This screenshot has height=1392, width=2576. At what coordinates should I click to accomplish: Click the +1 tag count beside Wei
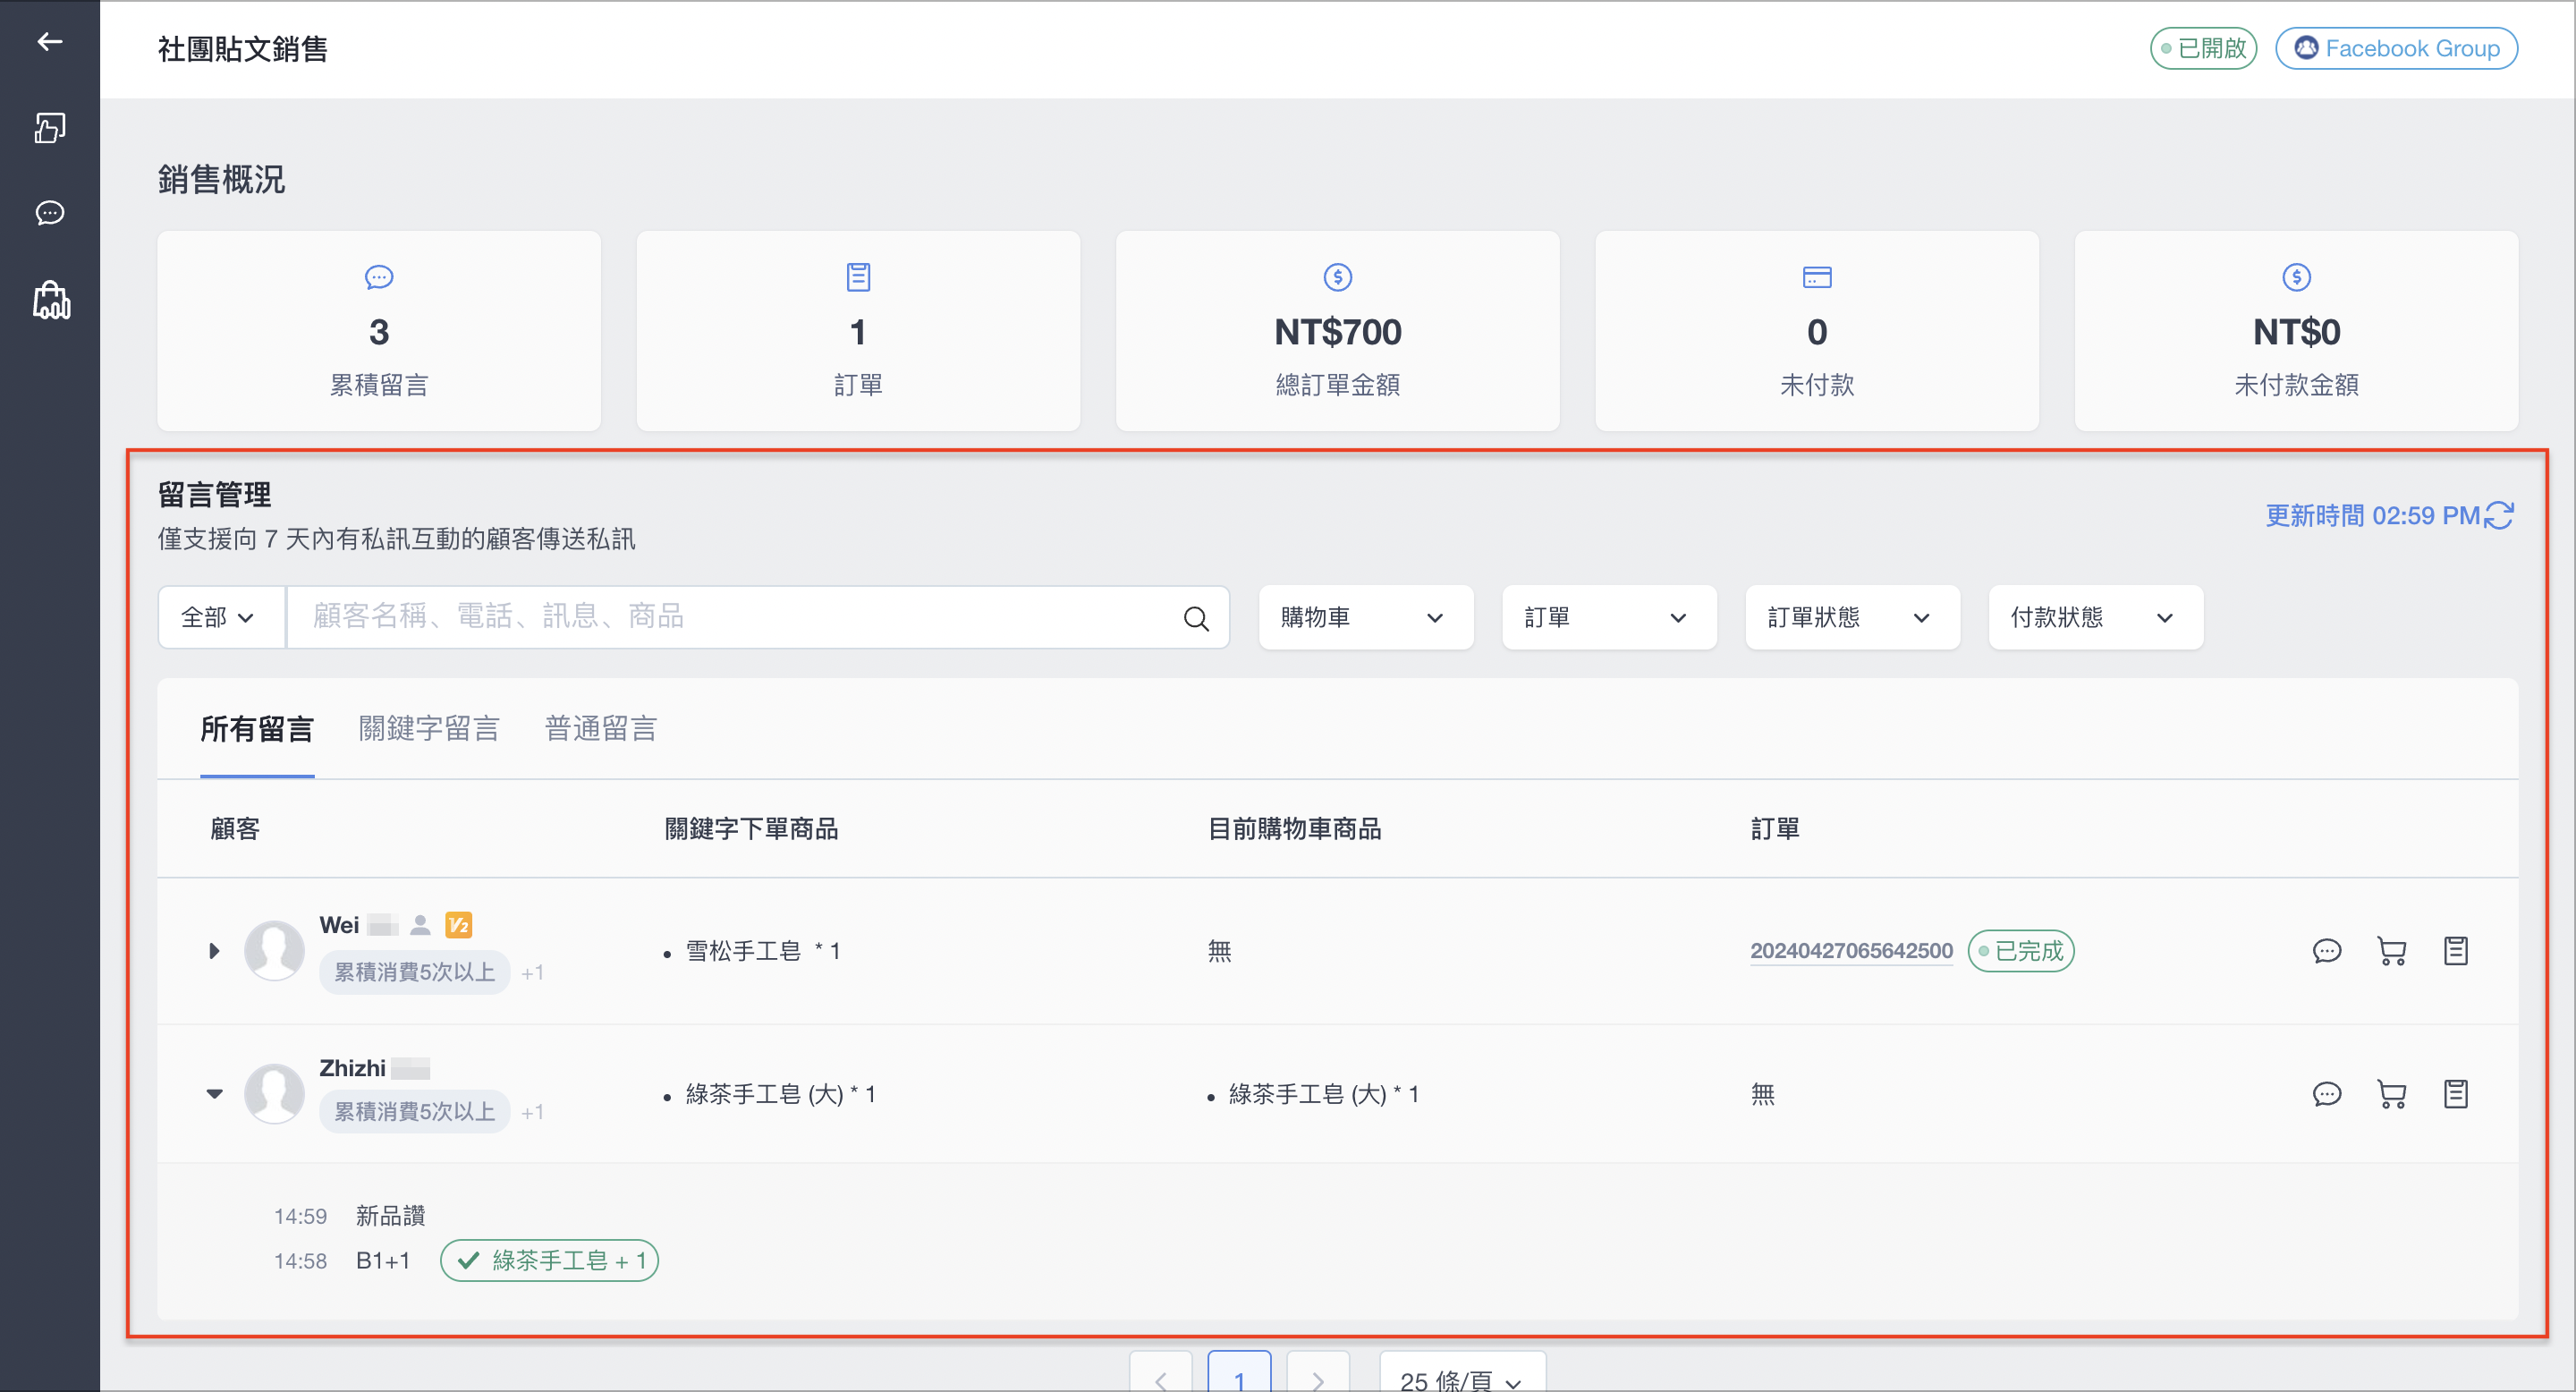(532, 973)
